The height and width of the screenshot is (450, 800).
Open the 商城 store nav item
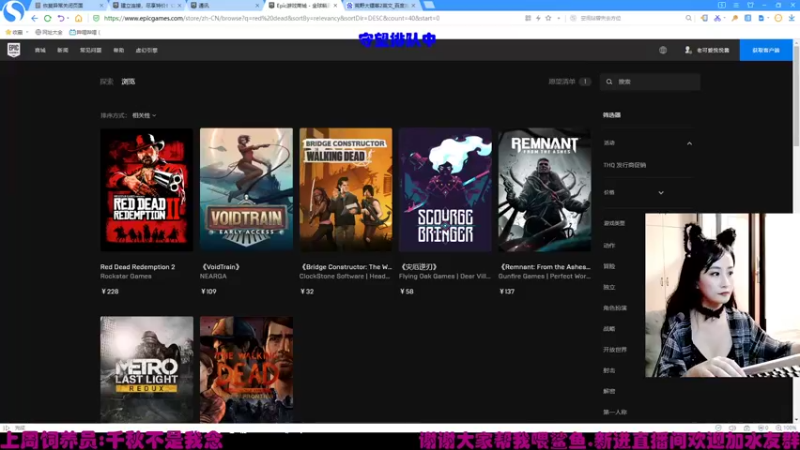(x=40, y=50)
